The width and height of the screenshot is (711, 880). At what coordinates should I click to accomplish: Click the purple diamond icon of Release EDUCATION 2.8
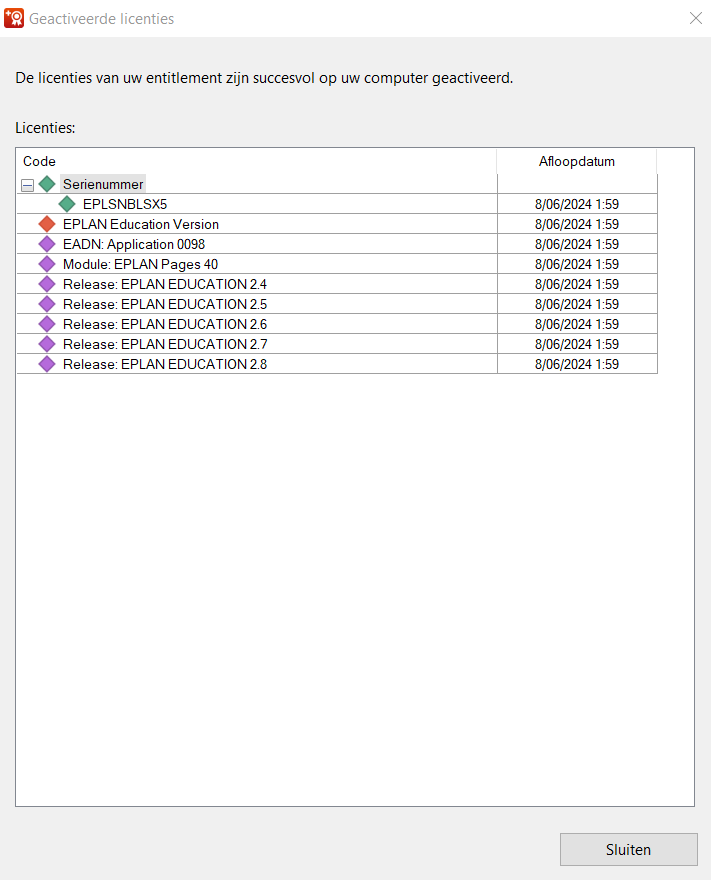tap(47, 364)
